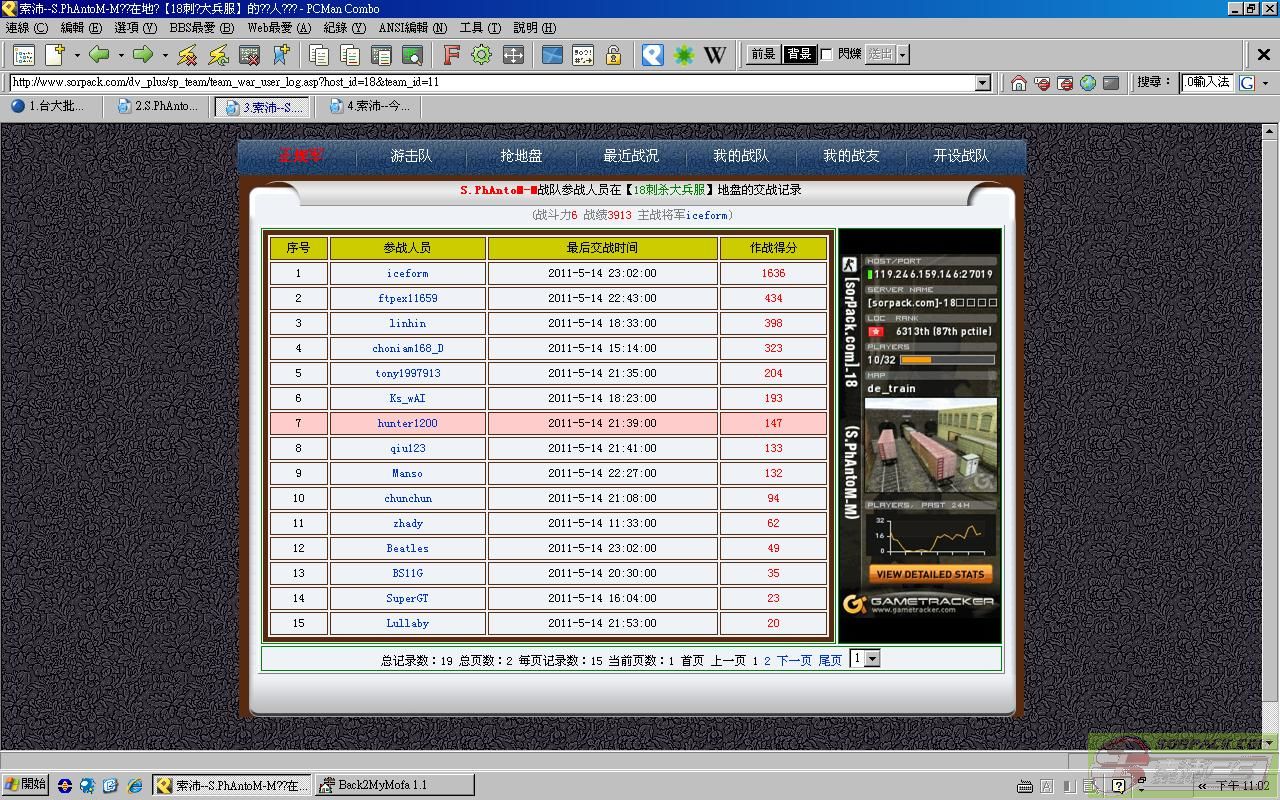This screenshot has height=800, width=1280.
Task: Click the home page icon
Action: pyautogui.click(x=1018, y=83)
